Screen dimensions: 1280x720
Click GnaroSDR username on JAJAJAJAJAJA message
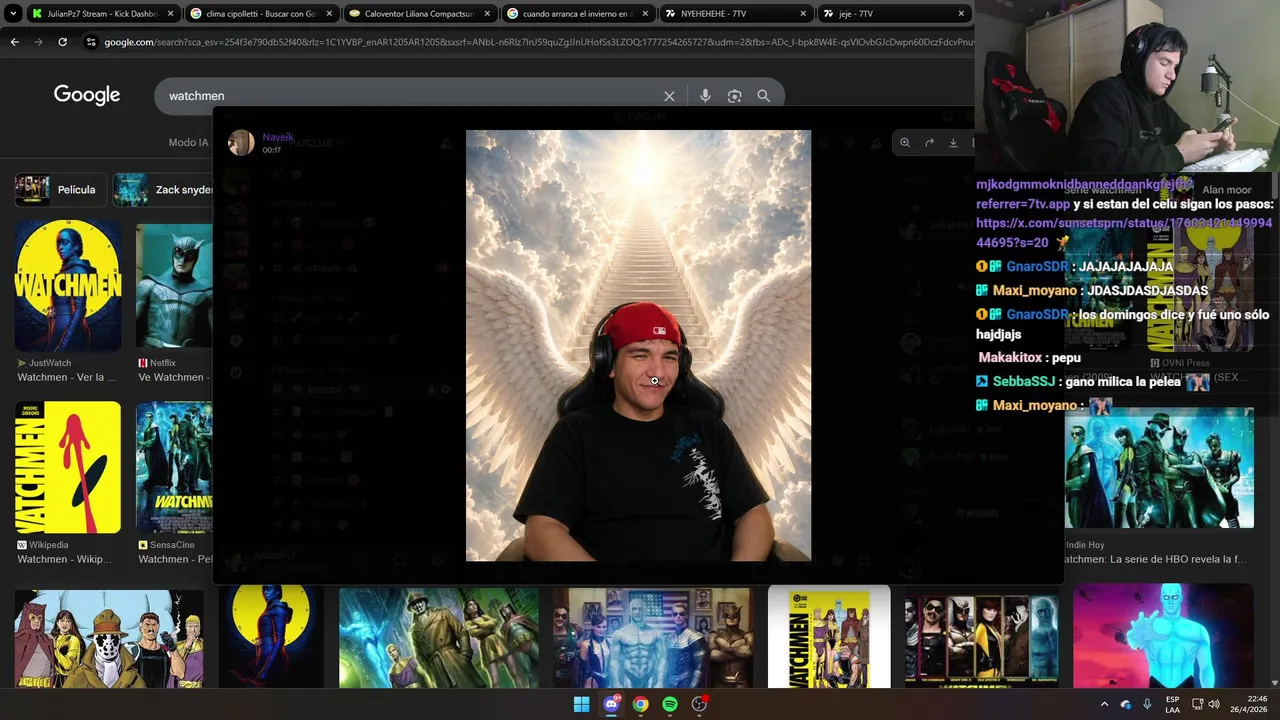(x=1037, y=267)
